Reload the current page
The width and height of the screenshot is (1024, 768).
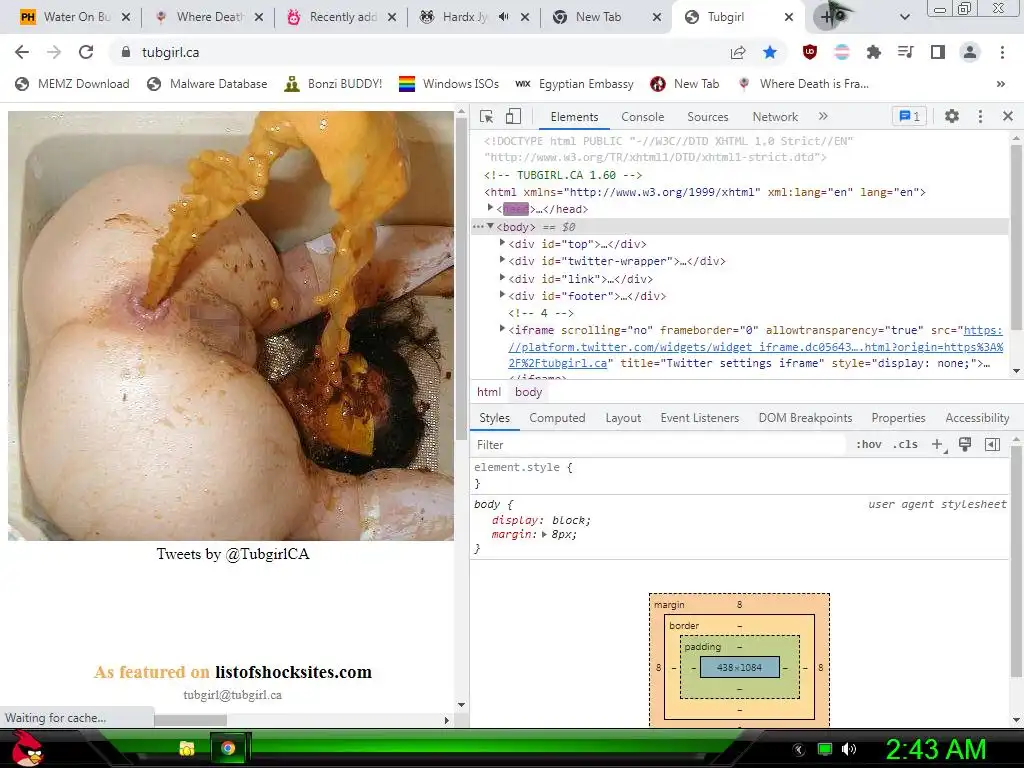(x=86, y=52)
